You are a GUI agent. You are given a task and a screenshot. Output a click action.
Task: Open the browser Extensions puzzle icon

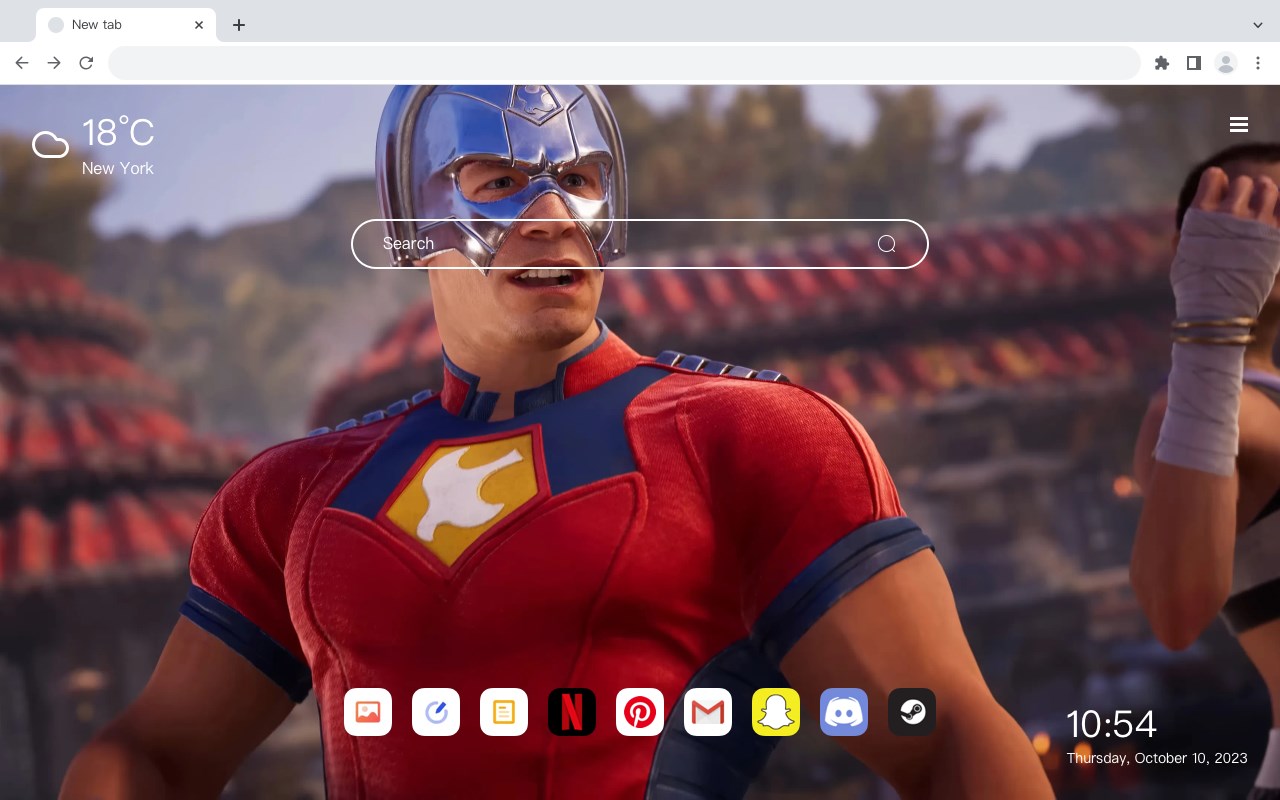point(1161,63)
